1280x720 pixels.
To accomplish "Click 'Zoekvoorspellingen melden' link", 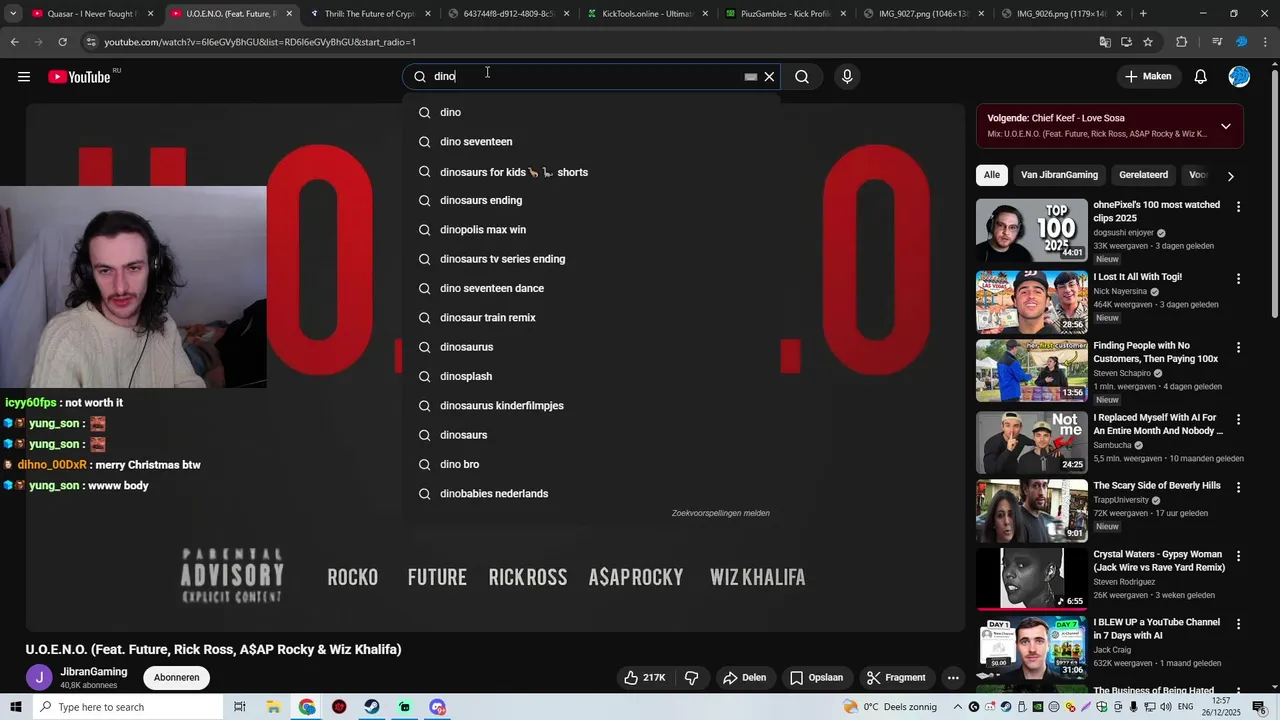I will pyautogui.click(x=720, y=513).
